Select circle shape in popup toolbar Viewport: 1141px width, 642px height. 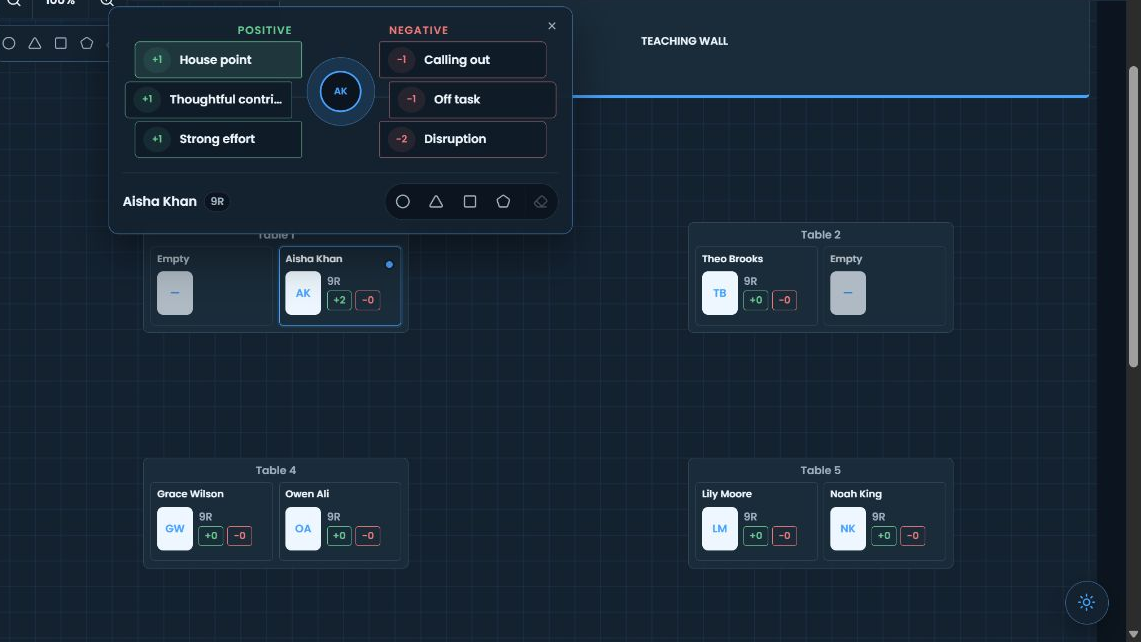point(402,202)
